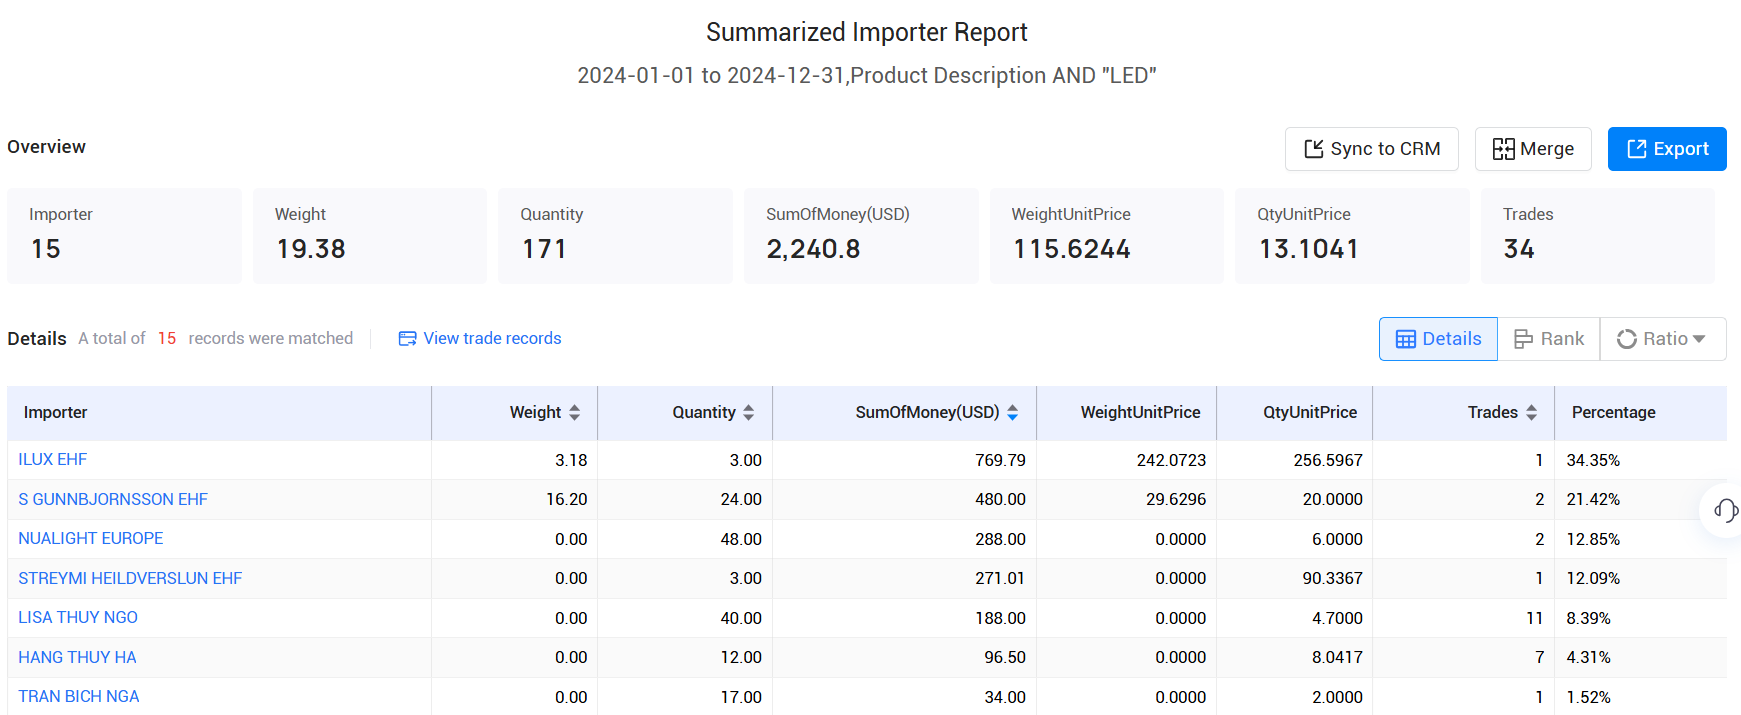Open importer S GUNNBJORNSSON EHF
1741x715 pixels.
(x=113, y=499)
